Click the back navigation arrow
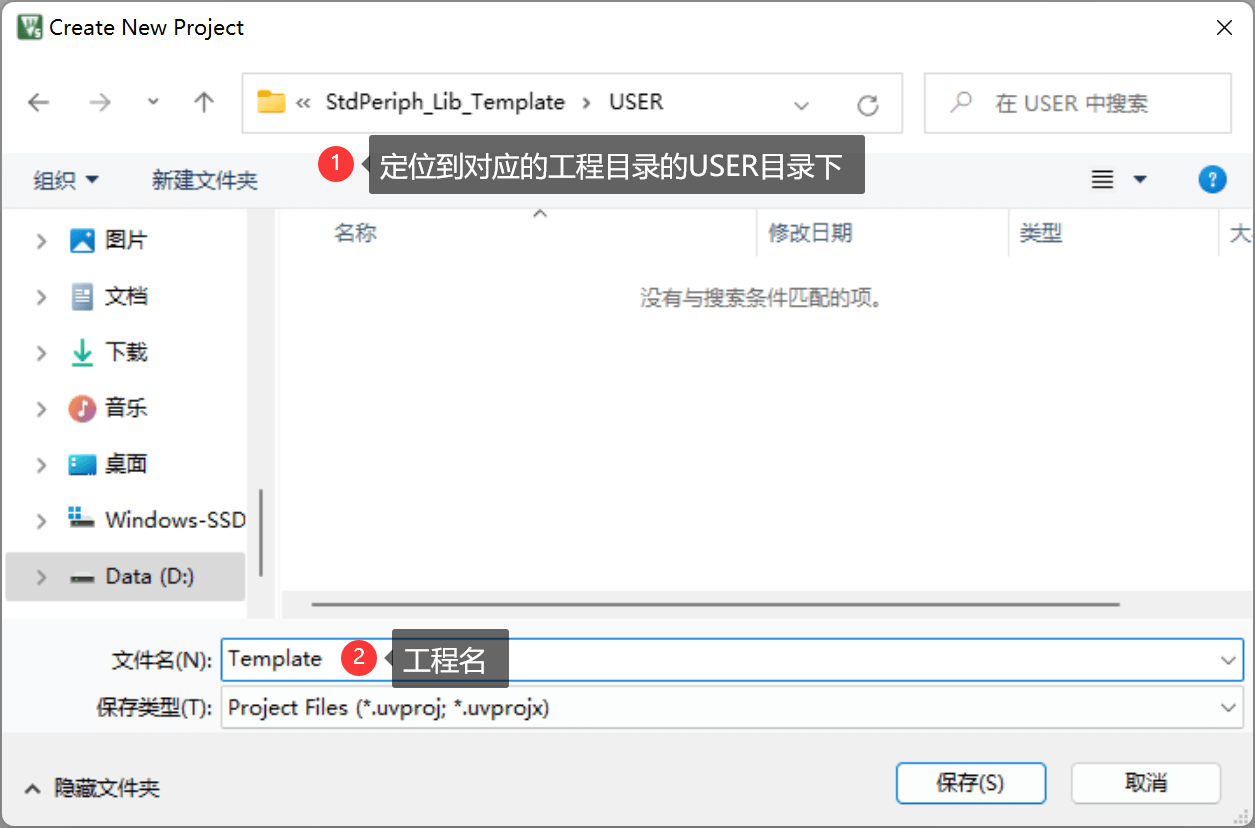Screen dimensions: 1255x828 [38, 102]
